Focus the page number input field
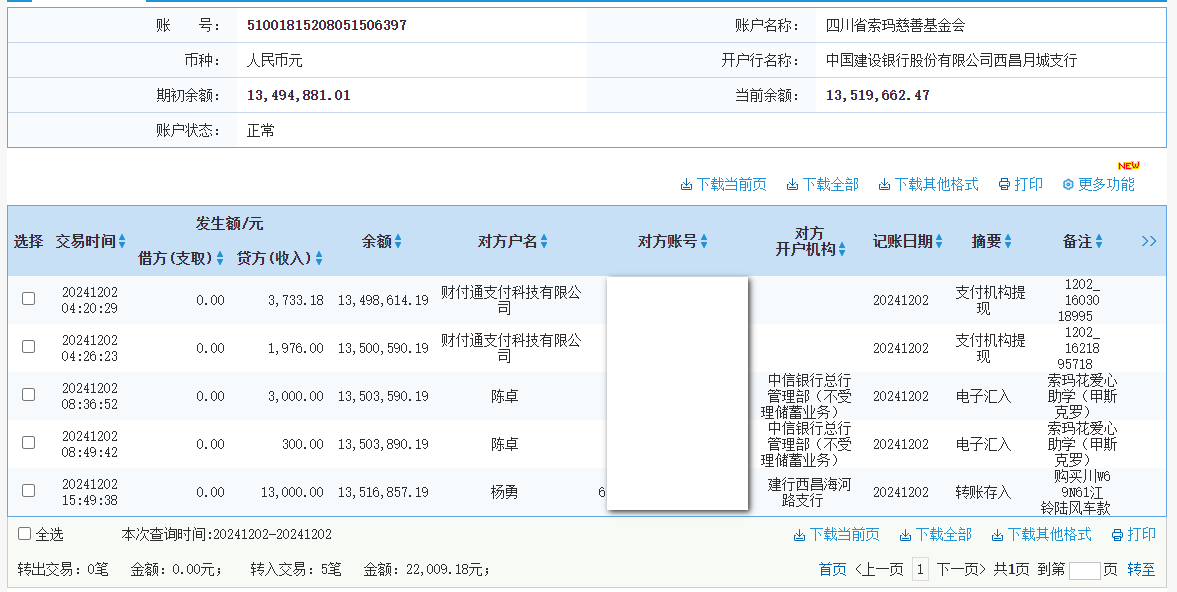 [1084, 570]
